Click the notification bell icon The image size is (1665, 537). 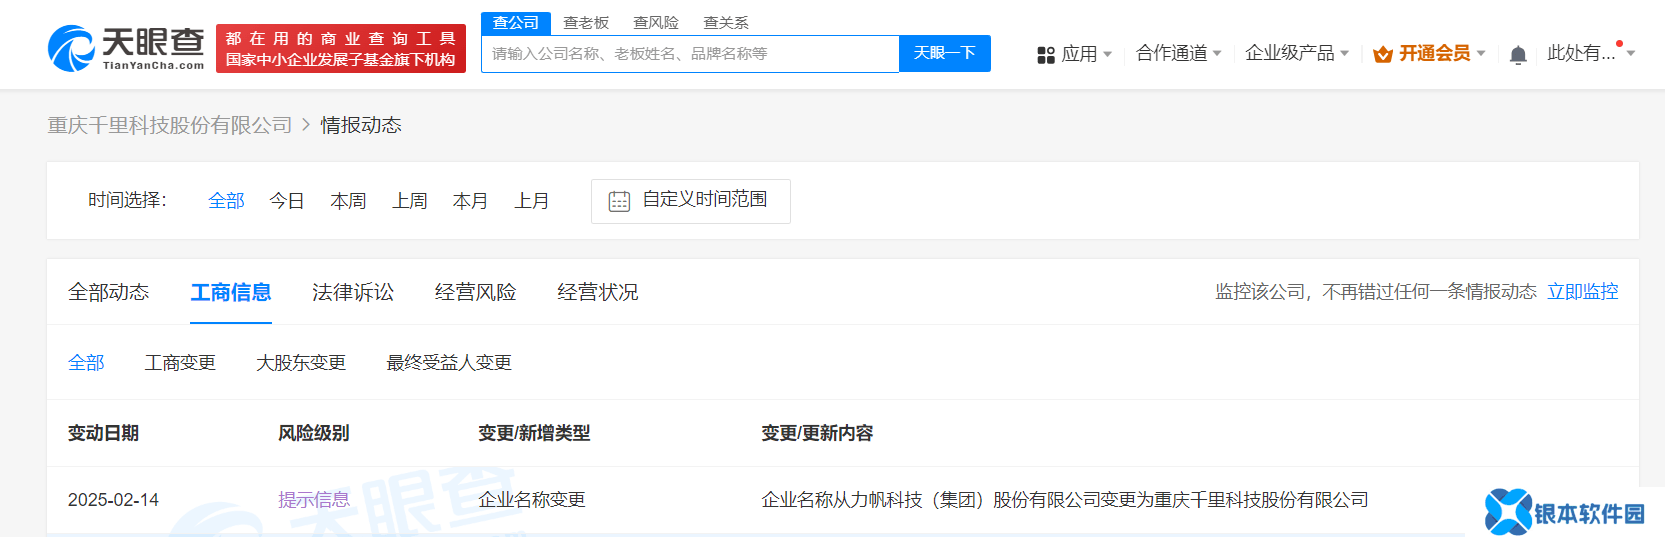pos(1517,55)
